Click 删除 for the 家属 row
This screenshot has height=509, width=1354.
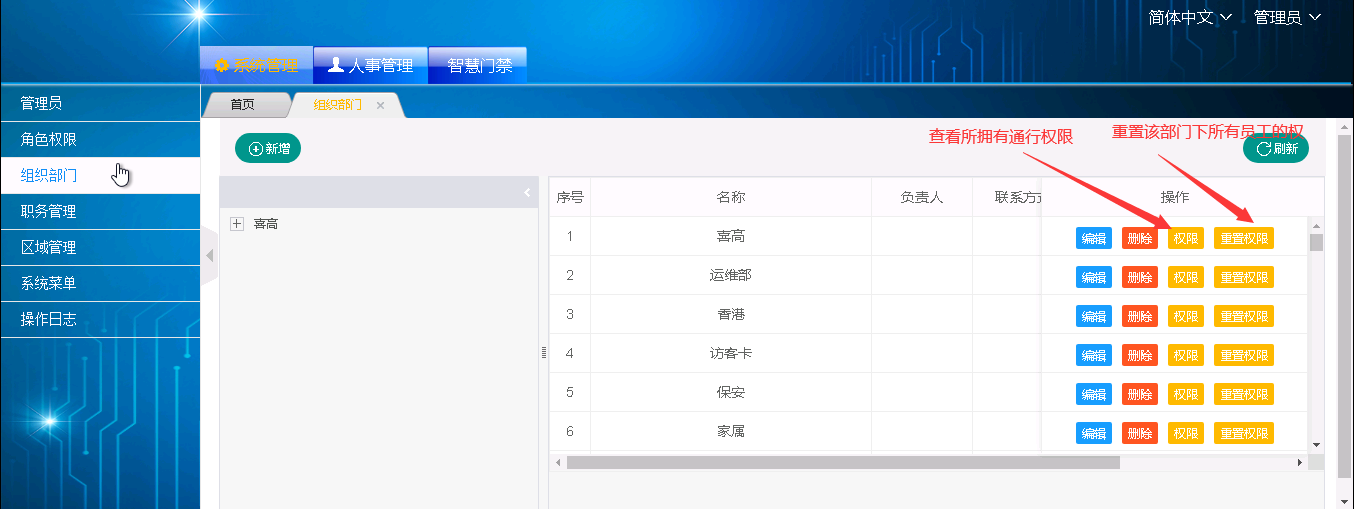pos(1140,433)
